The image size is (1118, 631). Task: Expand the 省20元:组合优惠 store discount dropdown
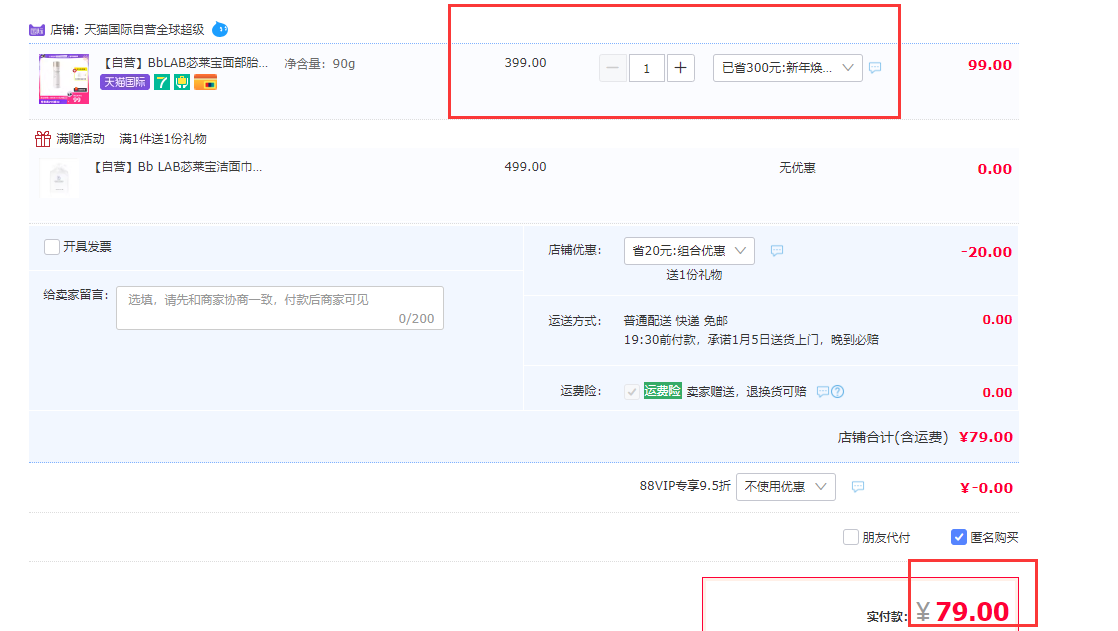coord(689,251)
